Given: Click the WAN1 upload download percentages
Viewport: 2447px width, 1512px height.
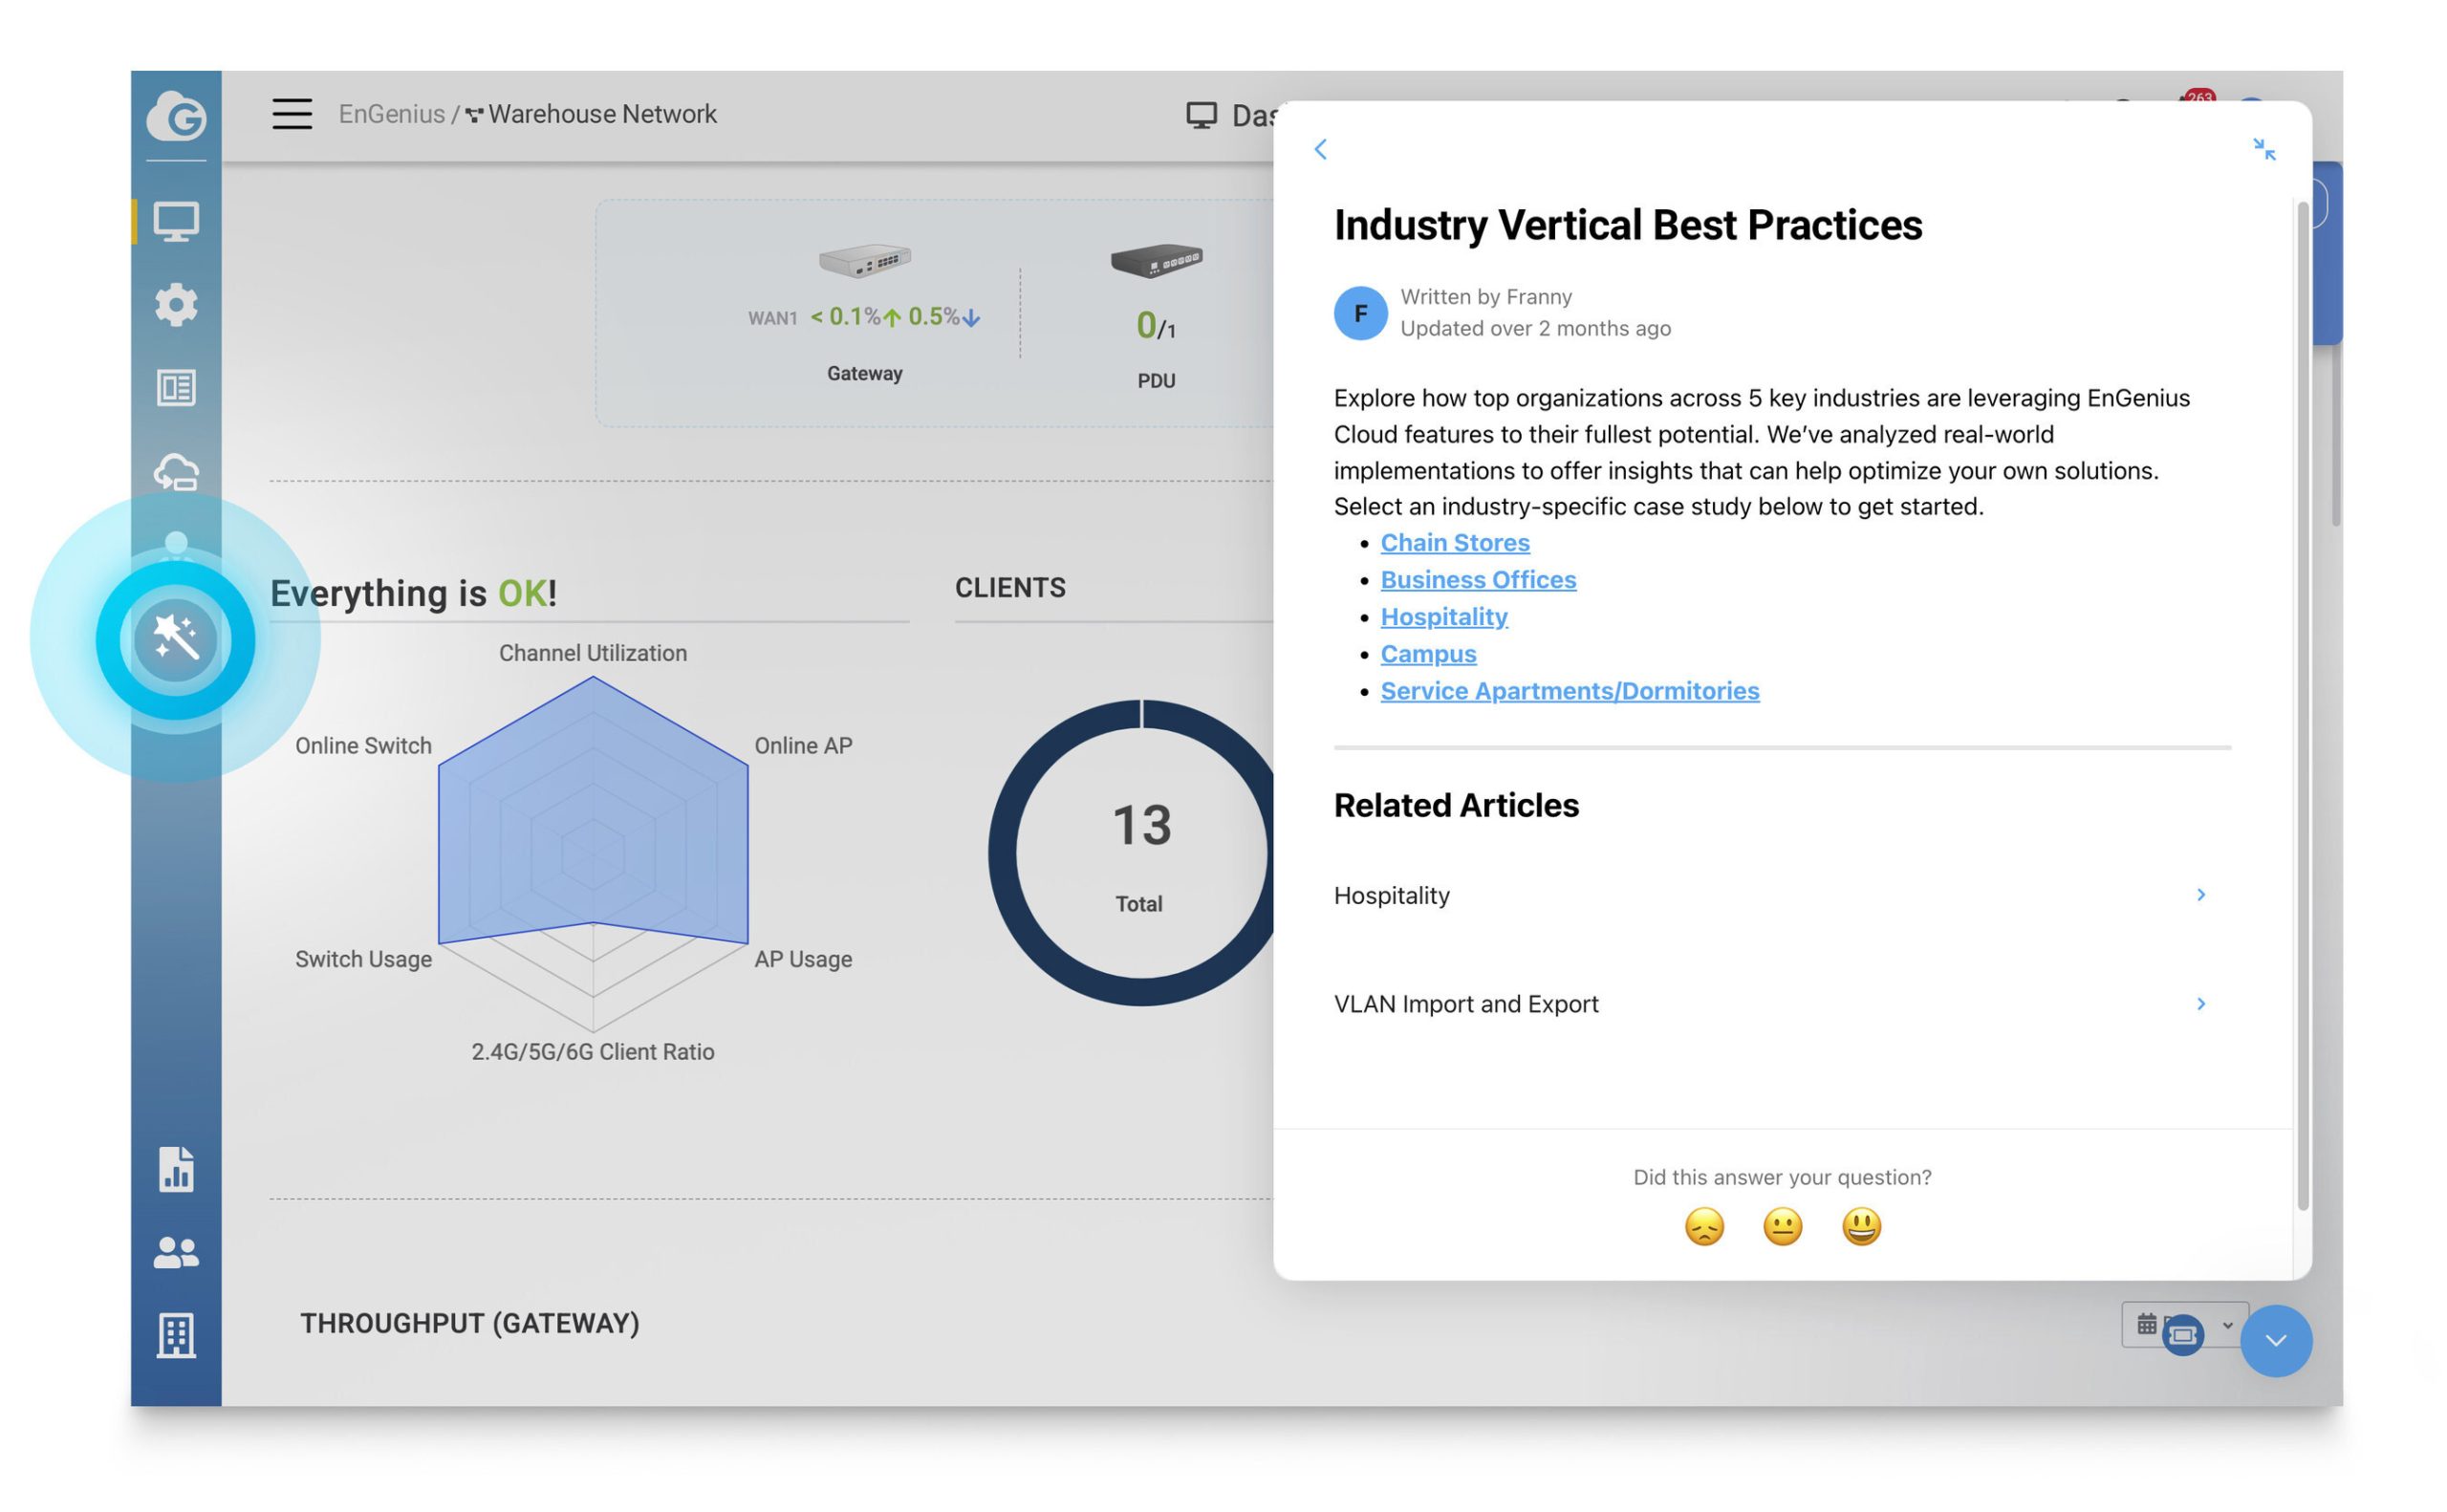Looking at the screenshot, I should click(x=895, y=317).
